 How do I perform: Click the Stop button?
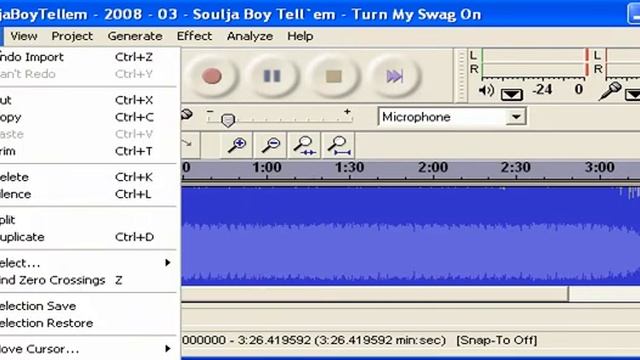pyautogui.click(x=333, y=76)
